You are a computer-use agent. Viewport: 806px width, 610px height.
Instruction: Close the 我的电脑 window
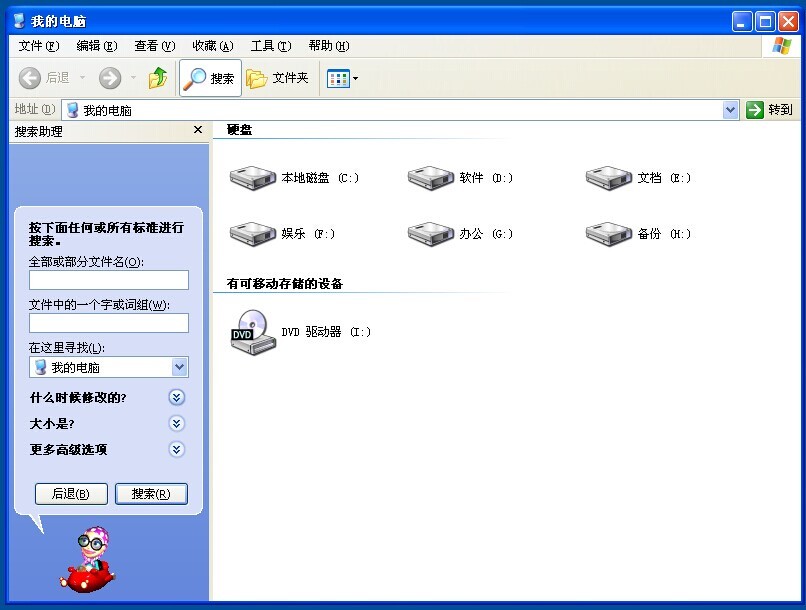pos(788,22)
